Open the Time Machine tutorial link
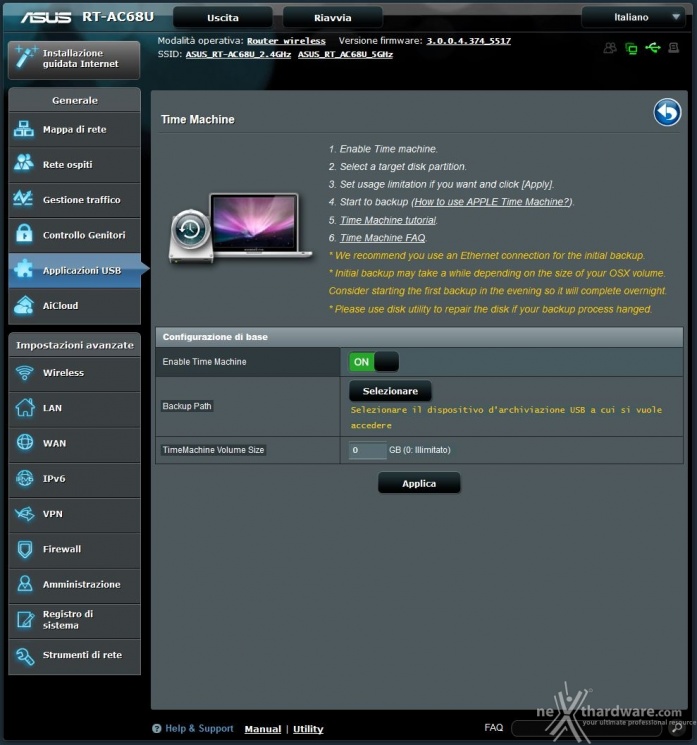Screen dimensions: 697x745 point(388,220)
